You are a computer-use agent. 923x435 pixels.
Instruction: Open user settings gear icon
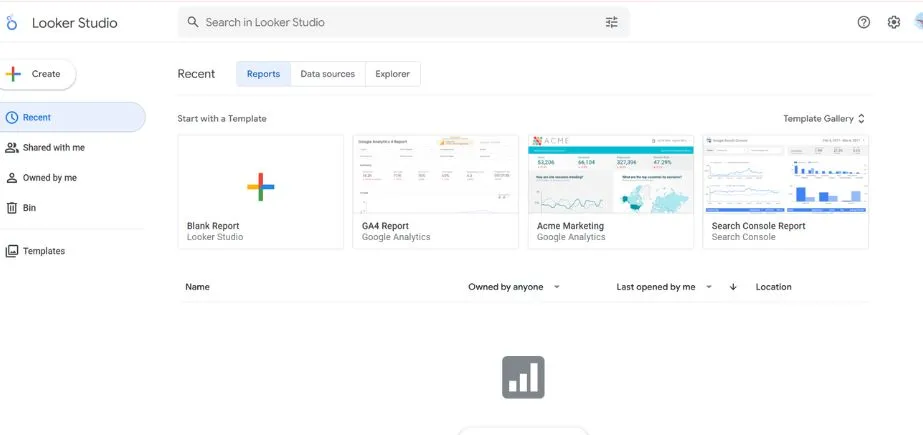coord(894,22)
